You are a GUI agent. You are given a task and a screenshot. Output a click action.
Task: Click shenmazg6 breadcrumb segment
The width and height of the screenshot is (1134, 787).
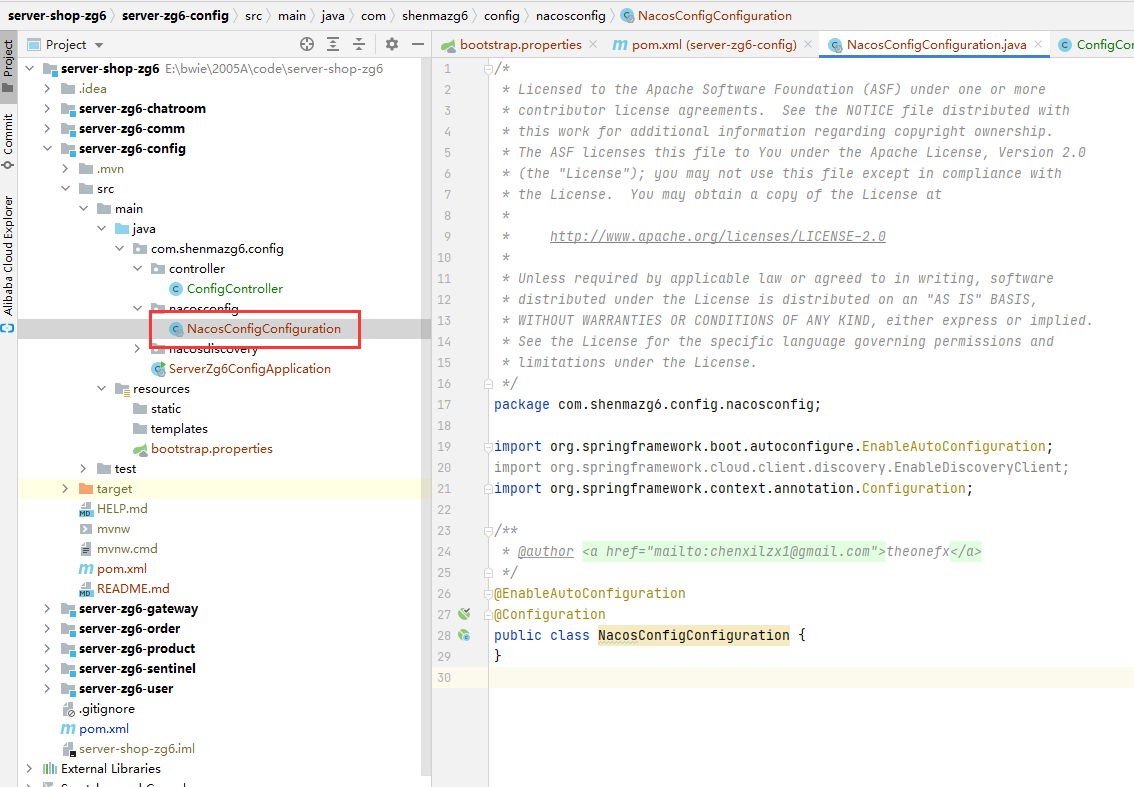435,16
